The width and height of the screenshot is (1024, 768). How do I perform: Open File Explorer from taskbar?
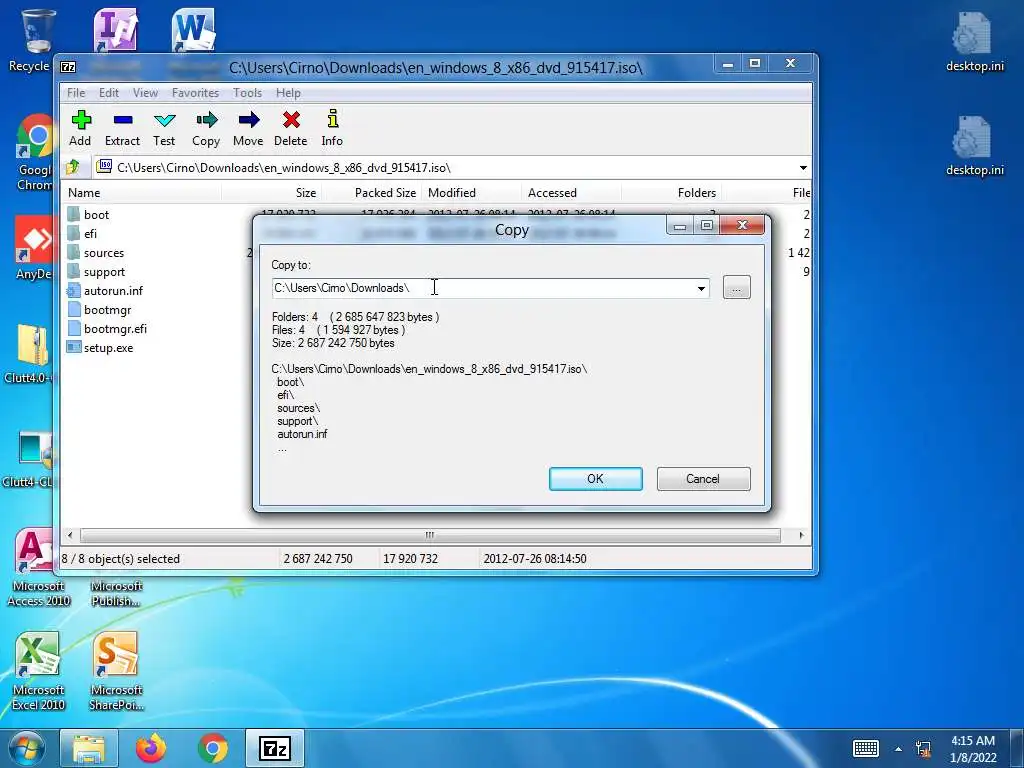click(89, 748)
